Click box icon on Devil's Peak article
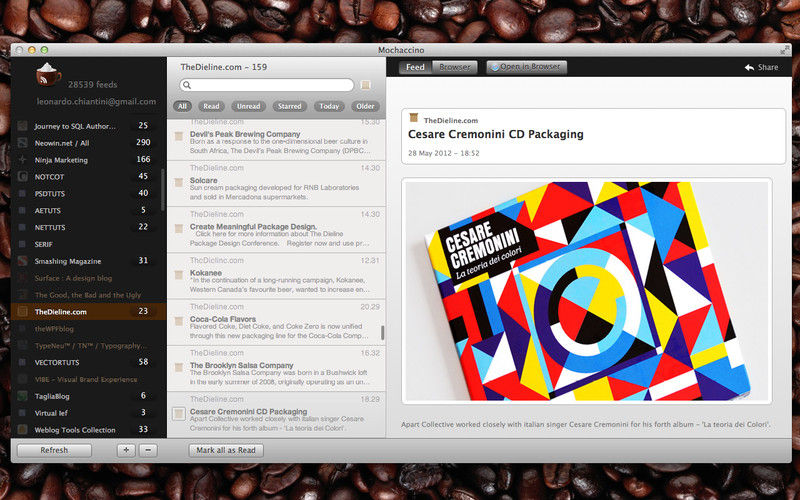The height and width of the screenshot is (500, 800). tap(179, 136)
